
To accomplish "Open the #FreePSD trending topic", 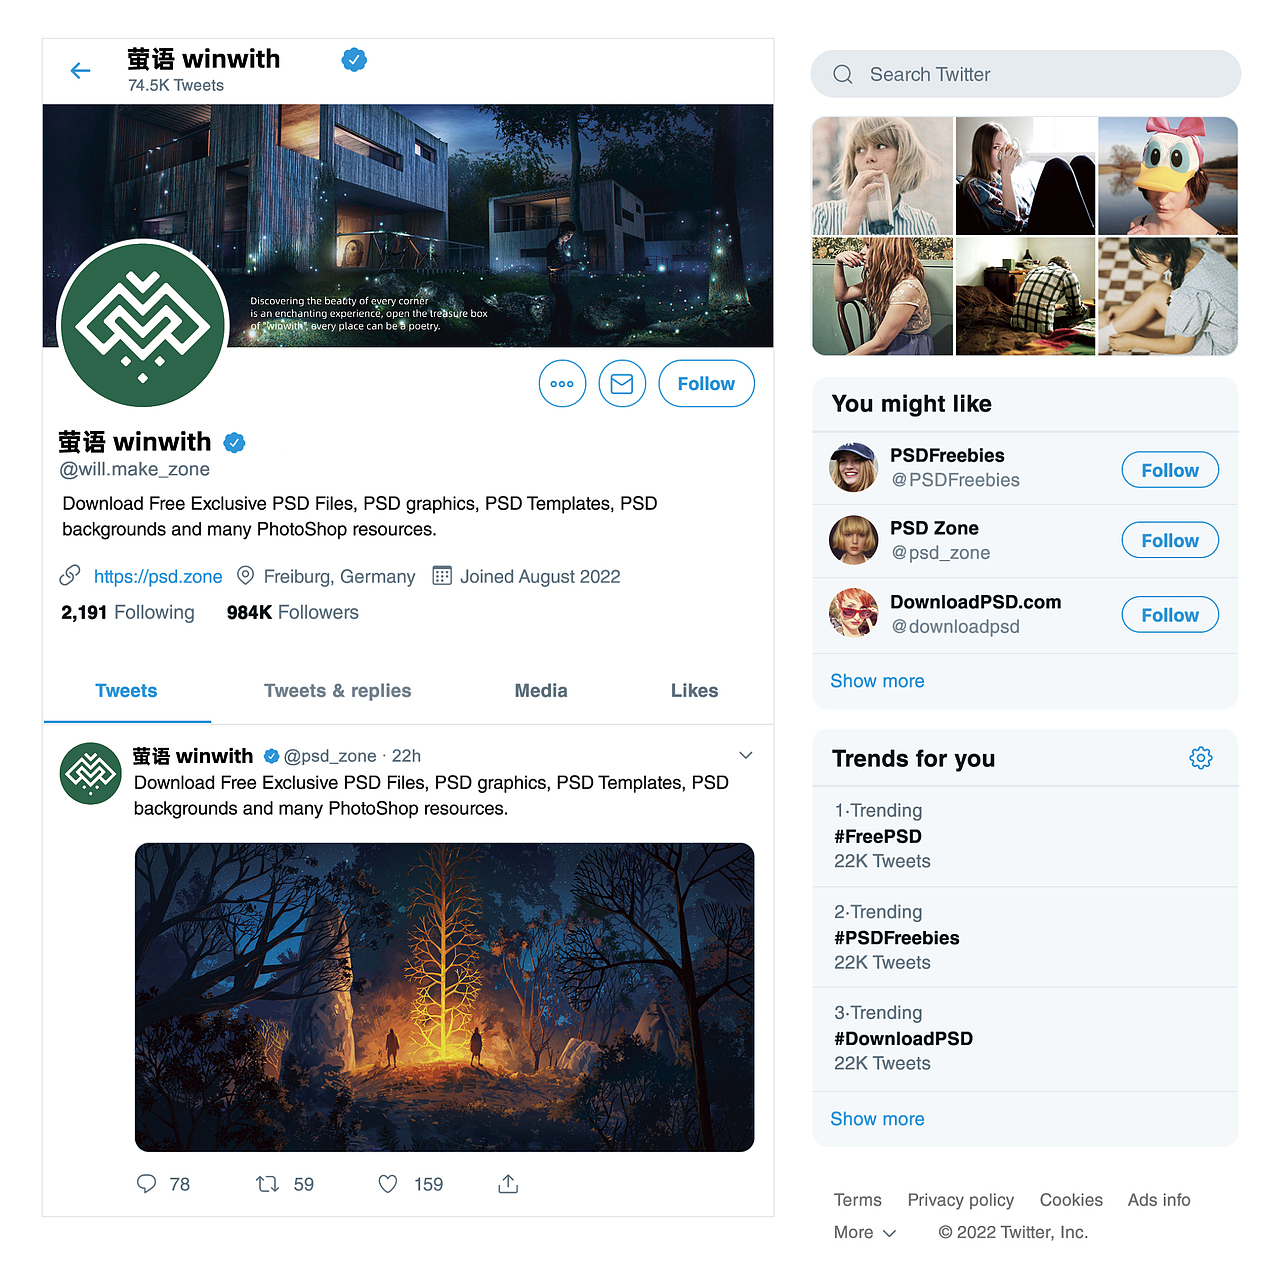I will click(x=878, y=836).
